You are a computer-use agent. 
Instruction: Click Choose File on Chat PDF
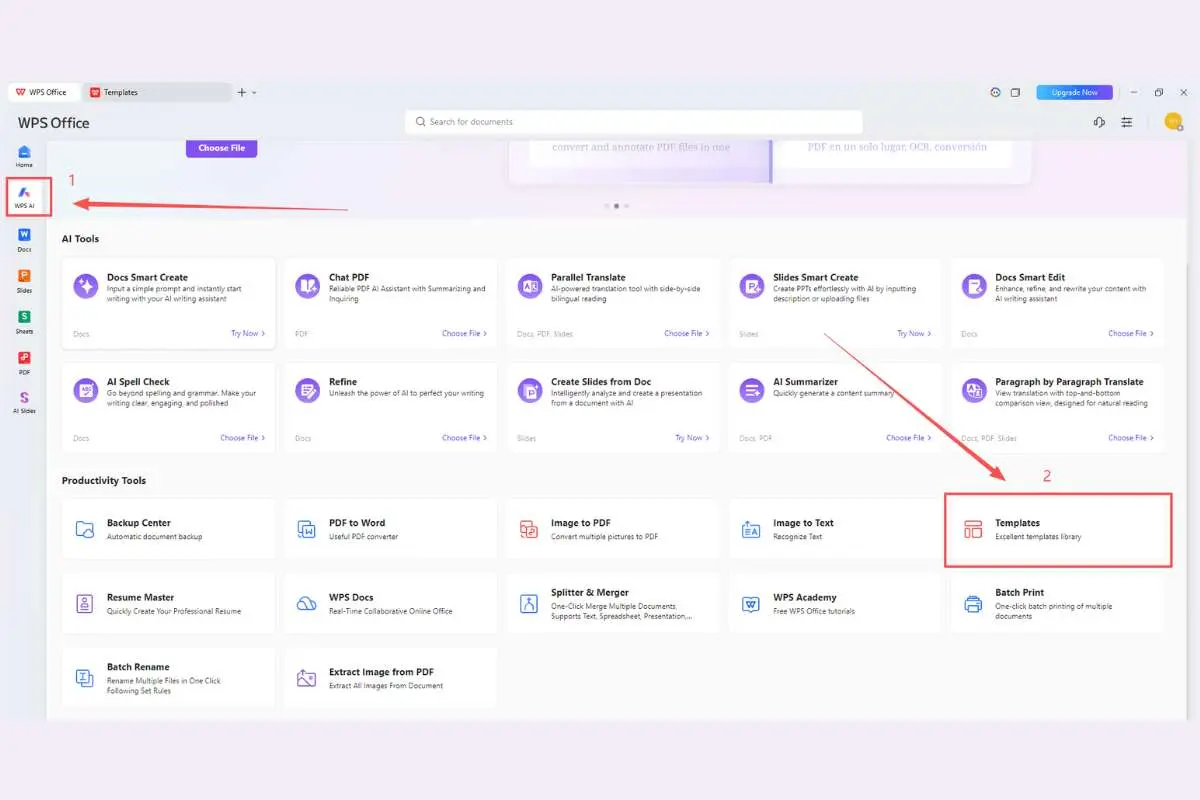(x=465, y=333)
